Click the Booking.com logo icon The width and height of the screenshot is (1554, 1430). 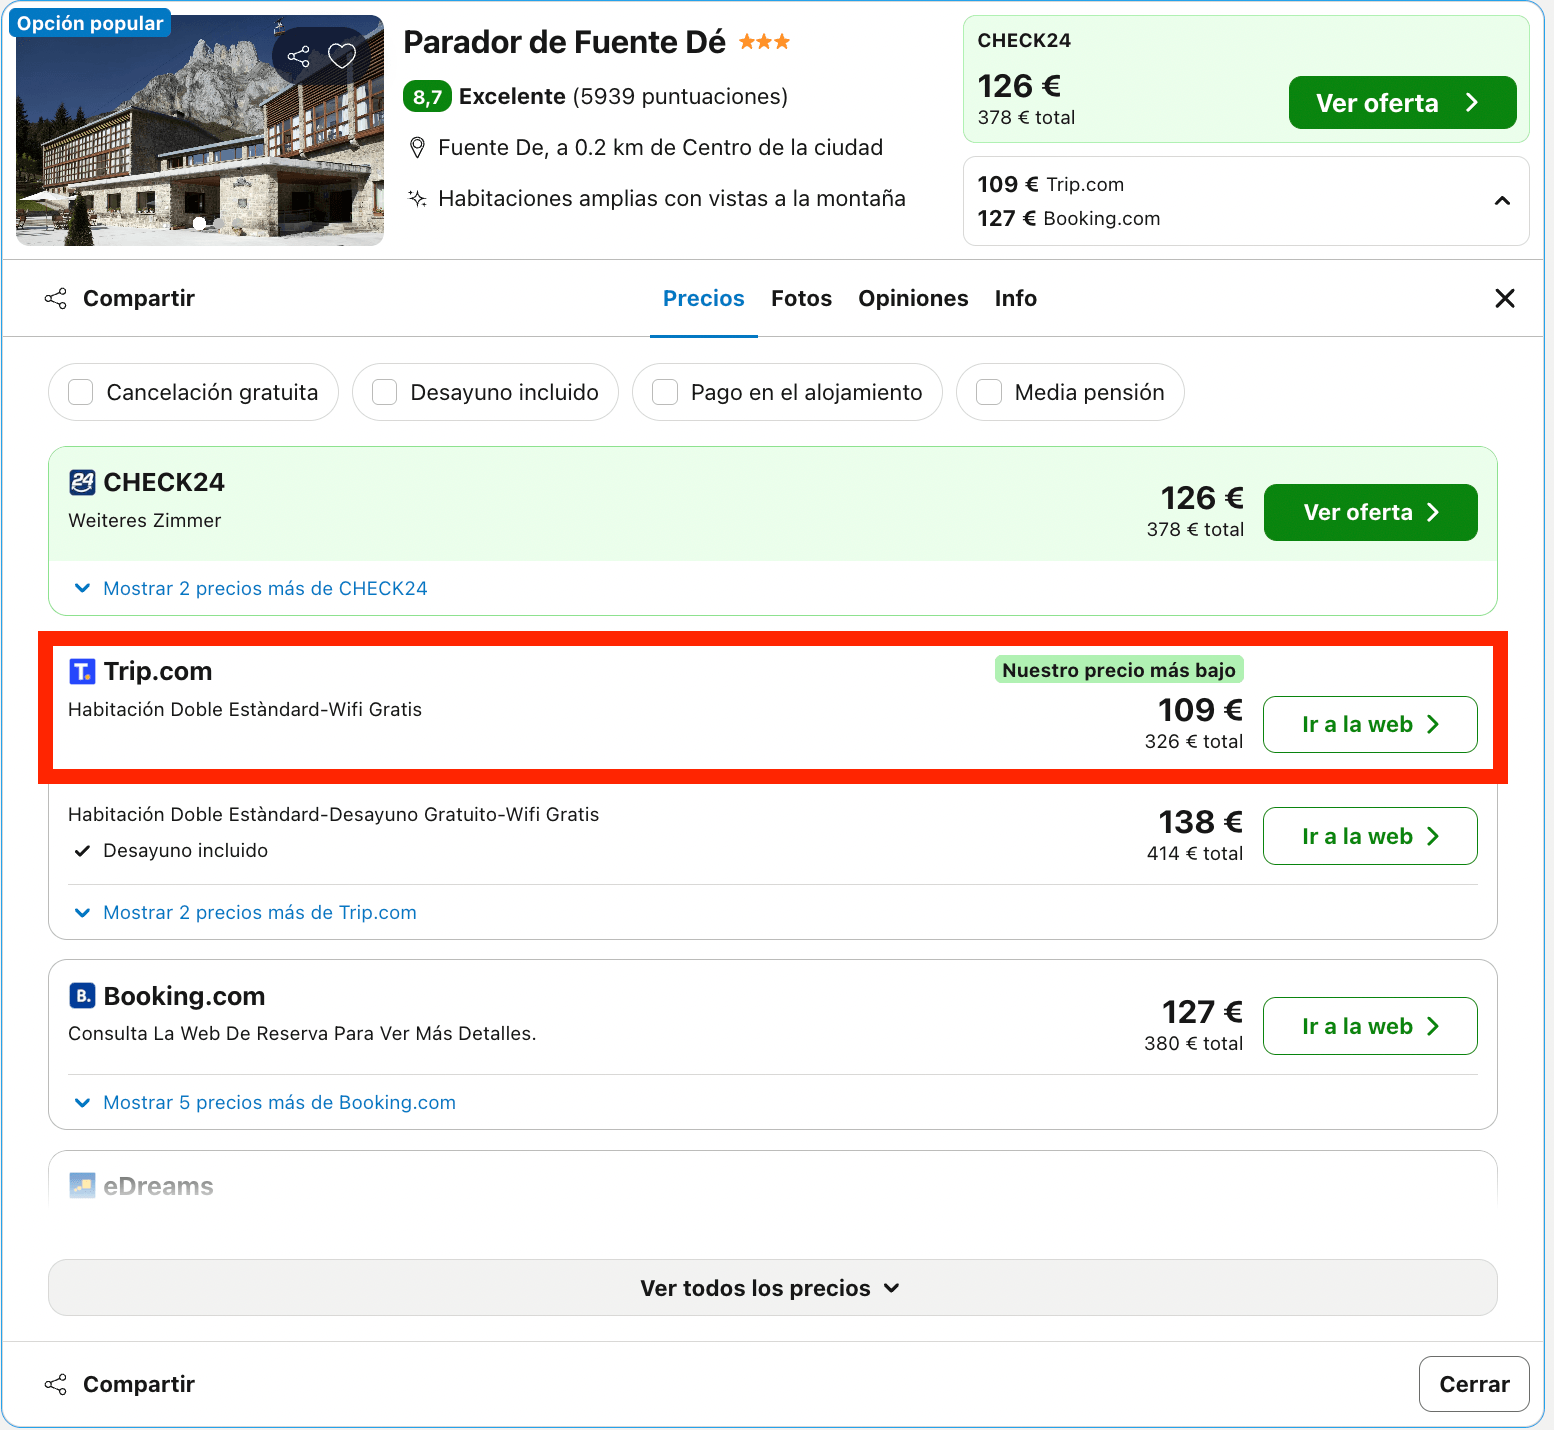(x=82, y=996)
